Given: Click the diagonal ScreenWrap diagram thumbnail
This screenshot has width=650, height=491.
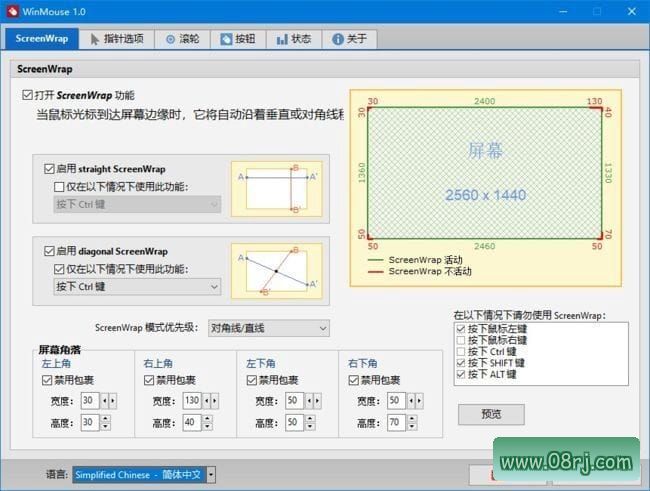Looking at the screenshot, I should [x=276, y=271].
